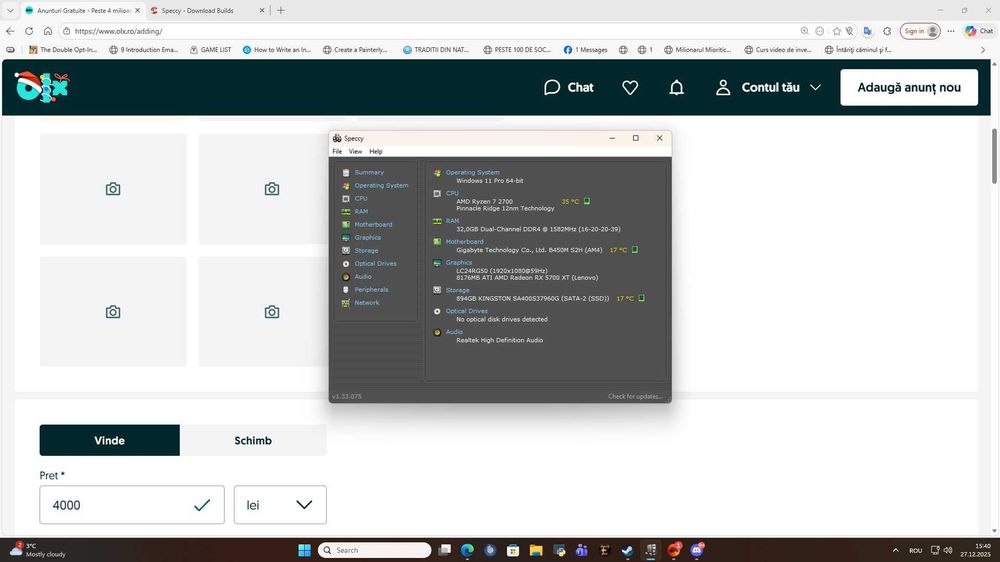The width and height of the screenshot is (1000, 562).
Task: Click the motherboard temperature indicator icon
Action: (635, 249)
